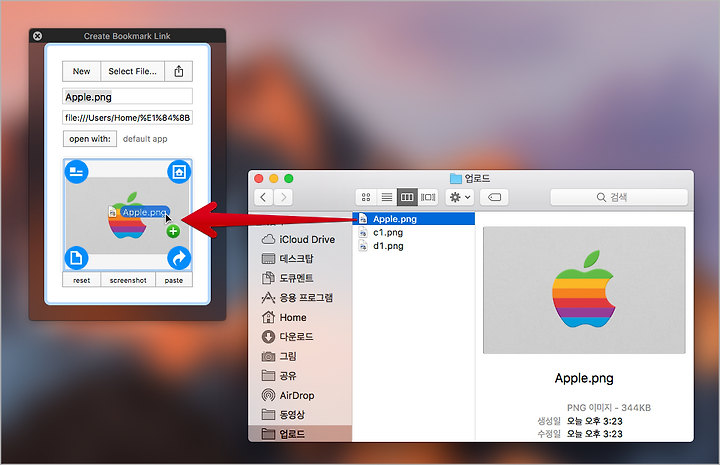Click the New button

click(81, 71)
